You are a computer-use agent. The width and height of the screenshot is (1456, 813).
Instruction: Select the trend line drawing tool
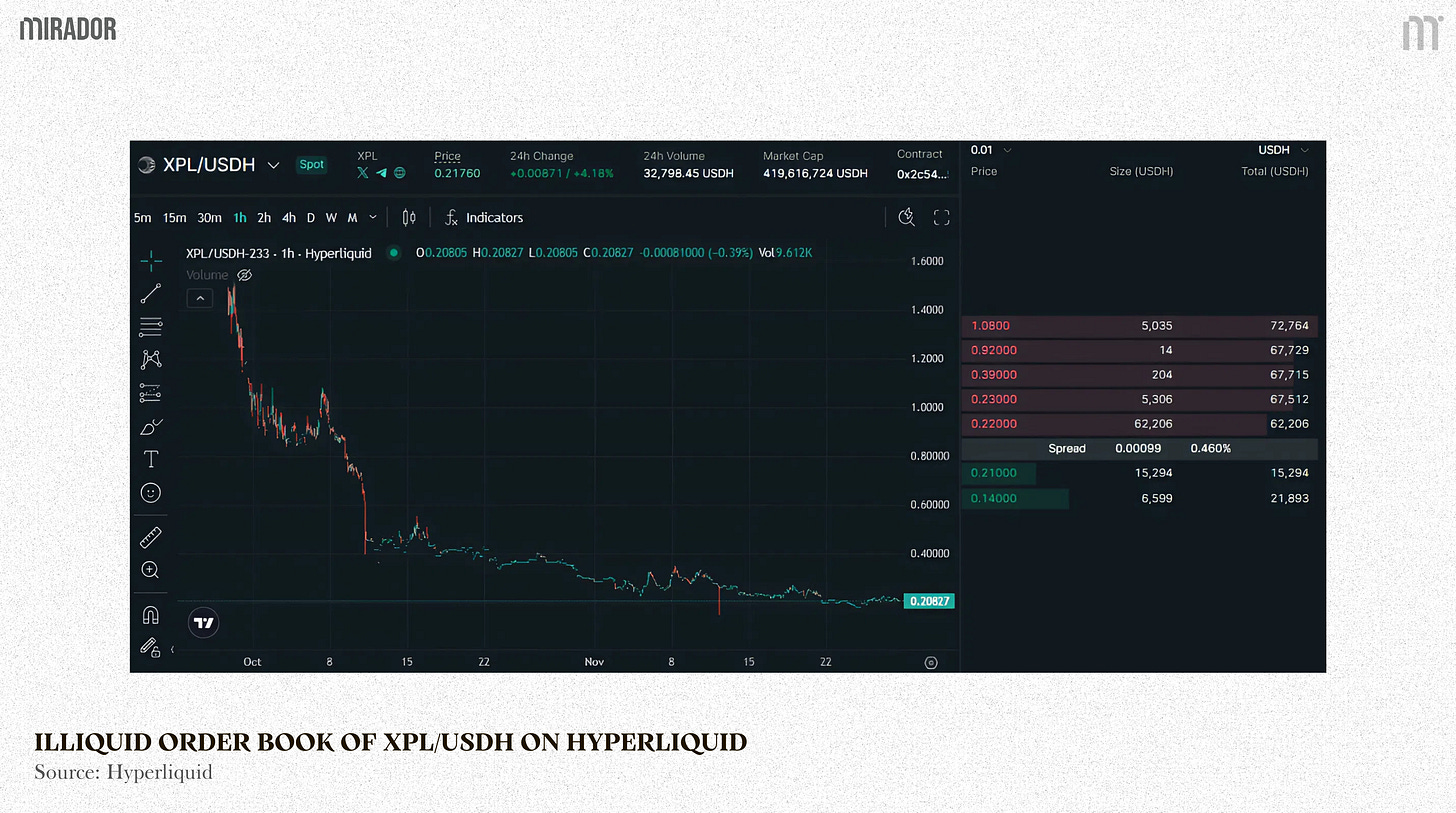tap(151, 293)
